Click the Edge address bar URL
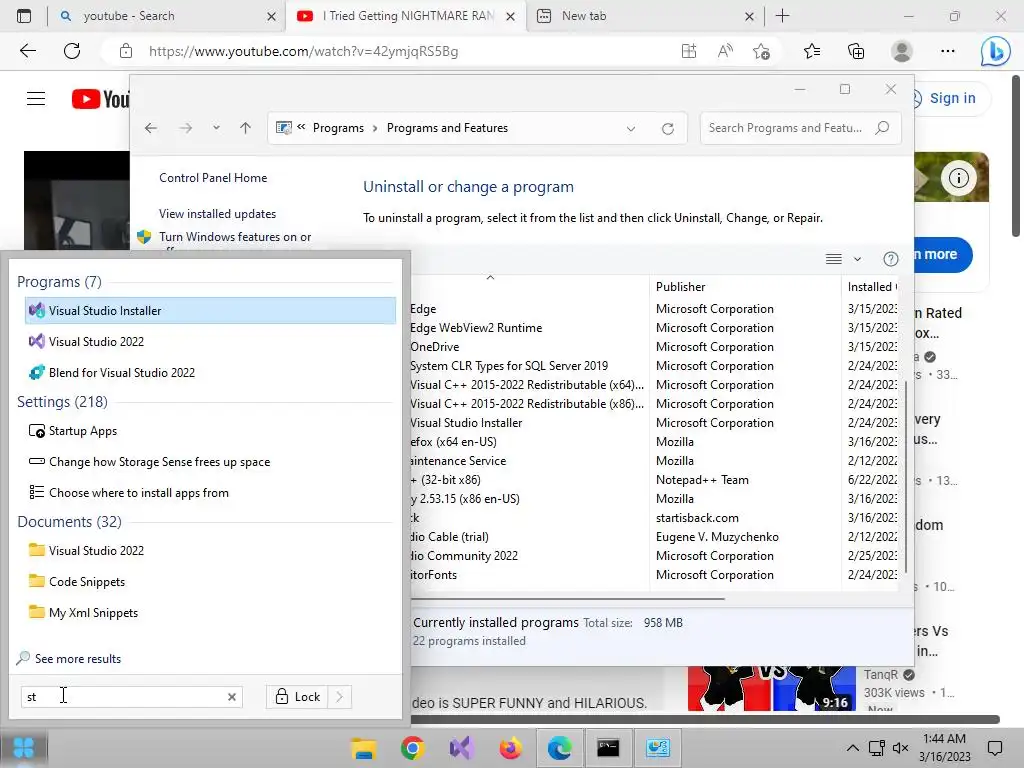The image size is (1024, 768). tap(303, 51)
